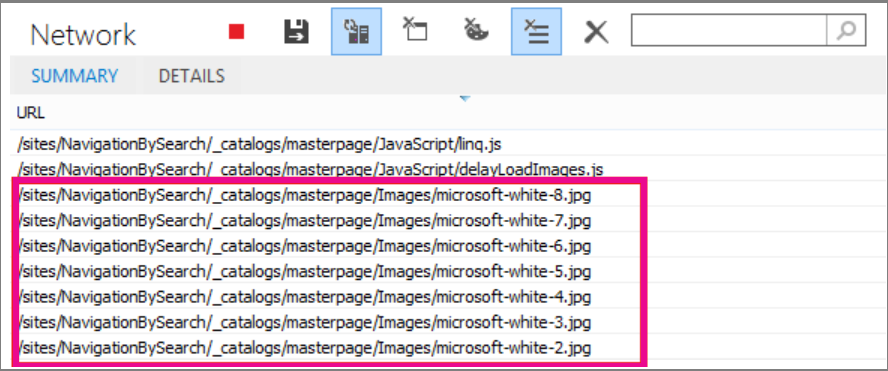This screenshot has width=888, height=371.
Task: Clear session with X icon
Action: (x=596, y=32)
